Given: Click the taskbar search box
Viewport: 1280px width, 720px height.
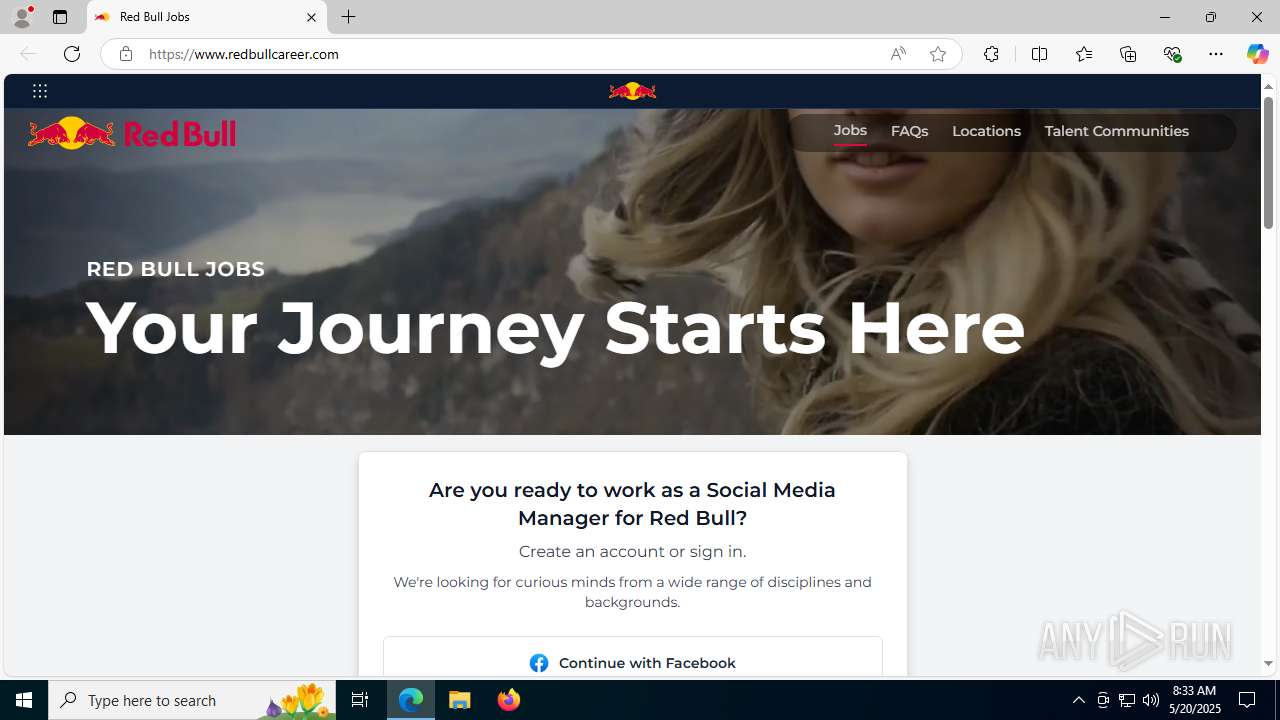Looking at the screenshot, I should click(190, 700).
